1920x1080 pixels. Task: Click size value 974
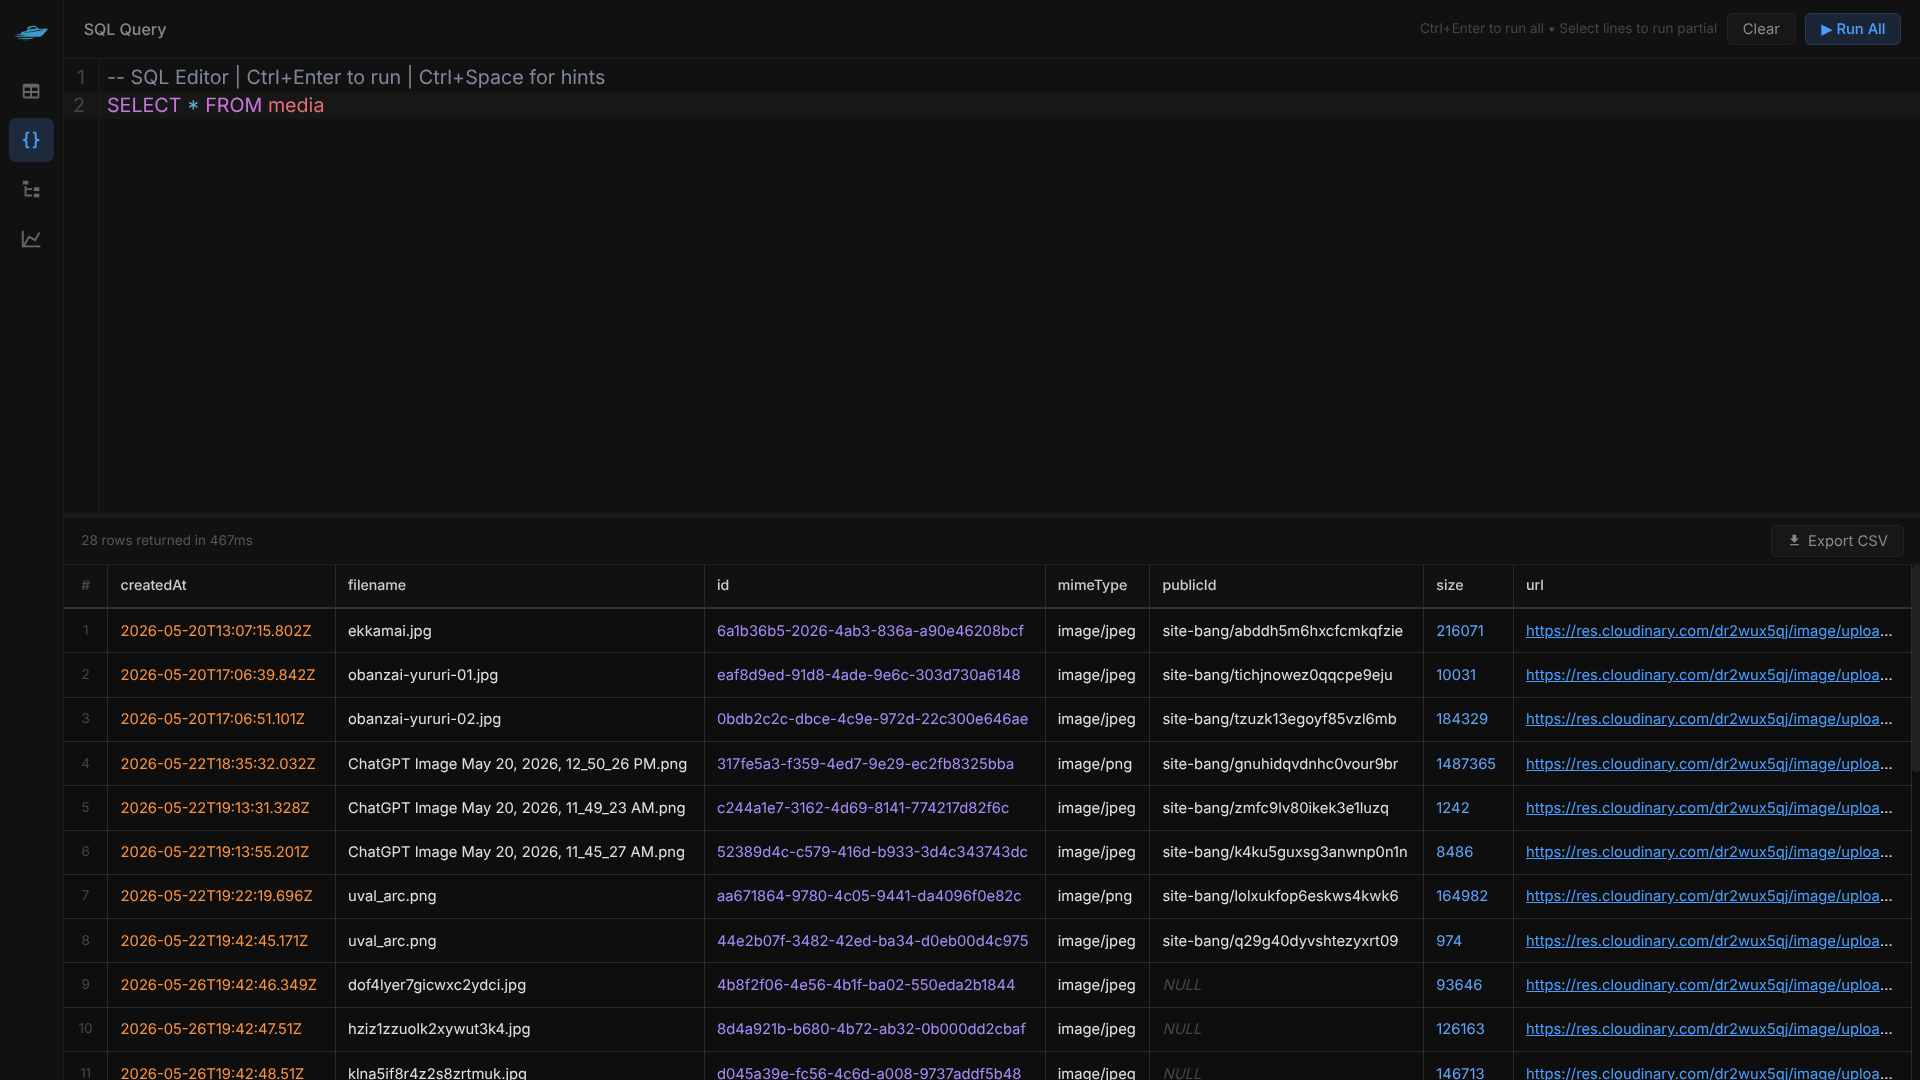pyautogui.click(x=1449, y=941)
